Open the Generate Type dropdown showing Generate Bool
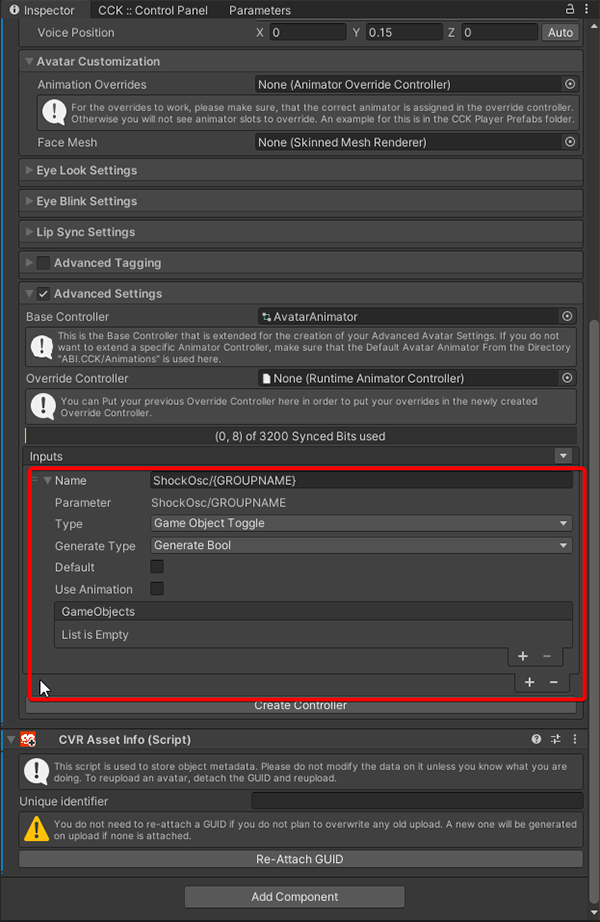The width and height of the screenshot is (600, 922). pyautogui.click(x=361, y=545)
